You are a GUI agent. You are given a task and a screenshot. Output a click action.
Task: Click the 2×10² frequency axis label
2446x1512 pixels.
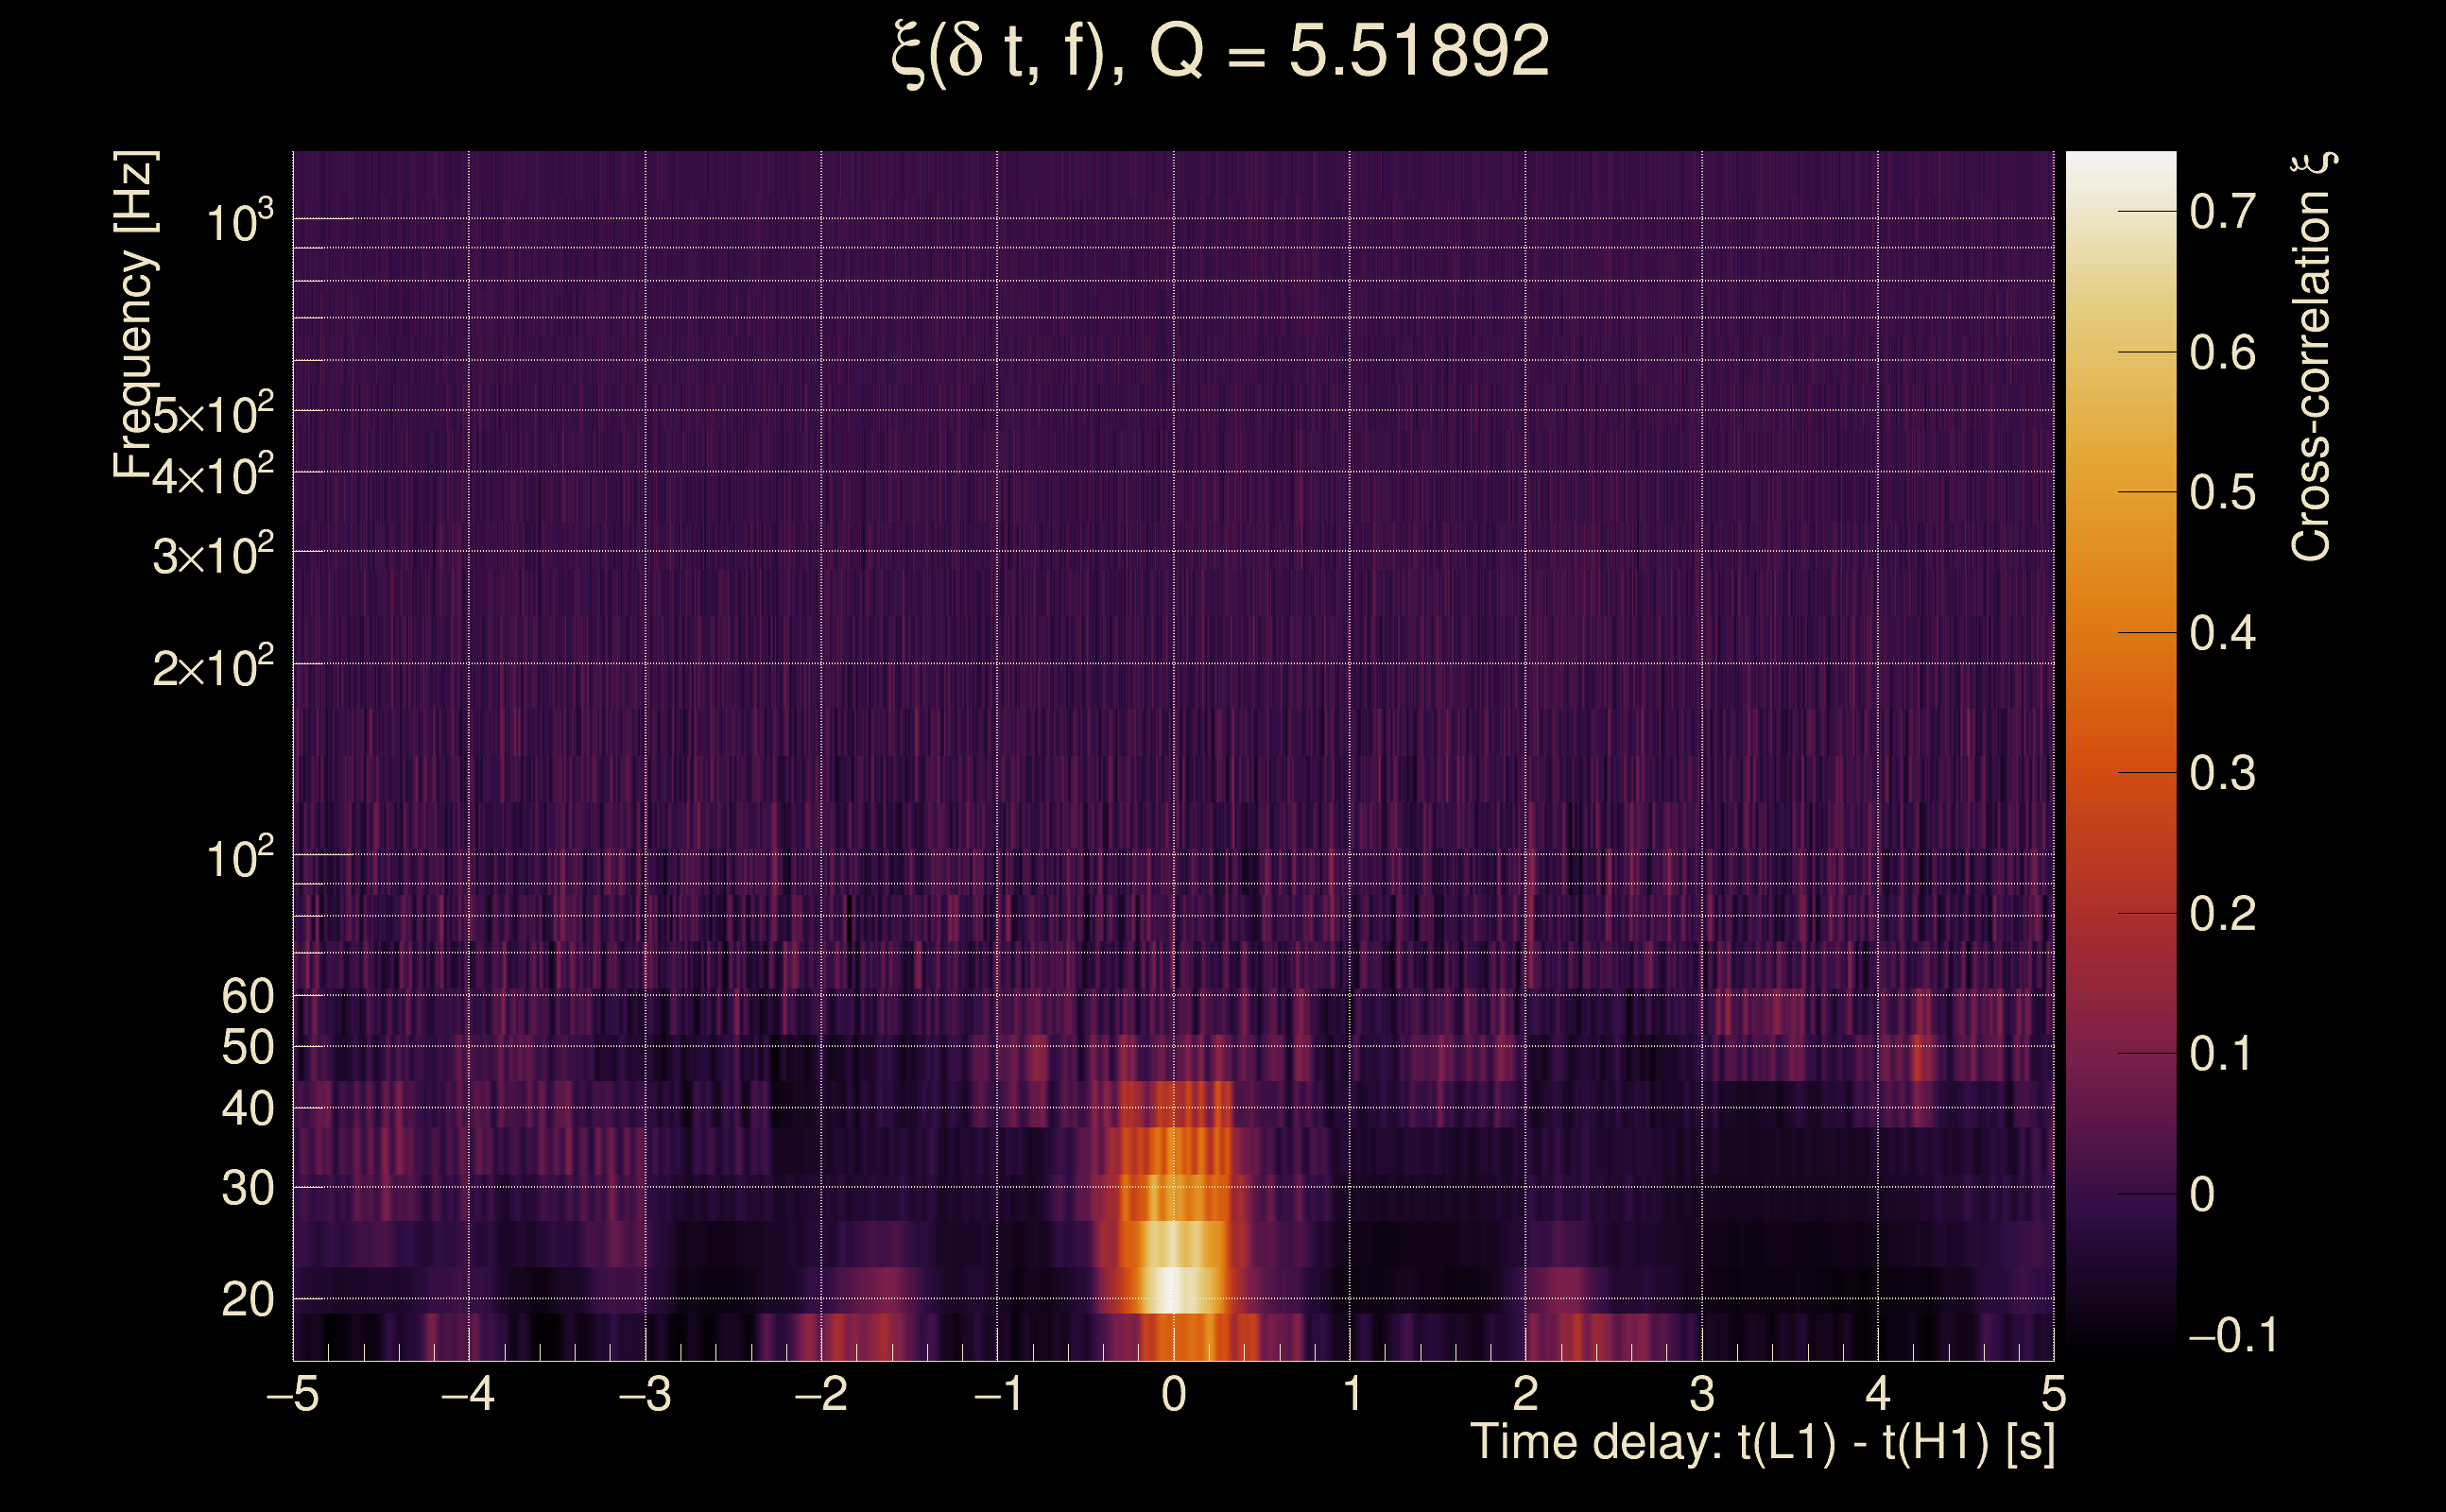213,667
